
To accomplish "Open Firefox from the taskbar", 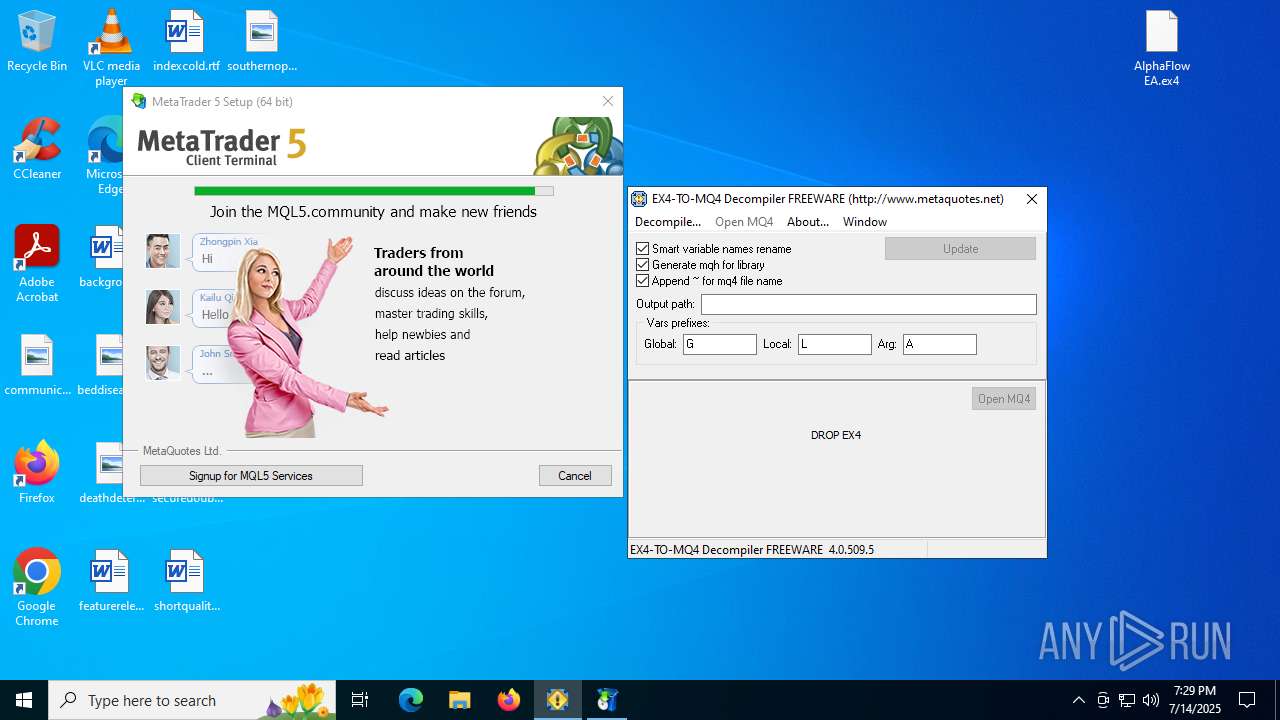I will 508,700.
